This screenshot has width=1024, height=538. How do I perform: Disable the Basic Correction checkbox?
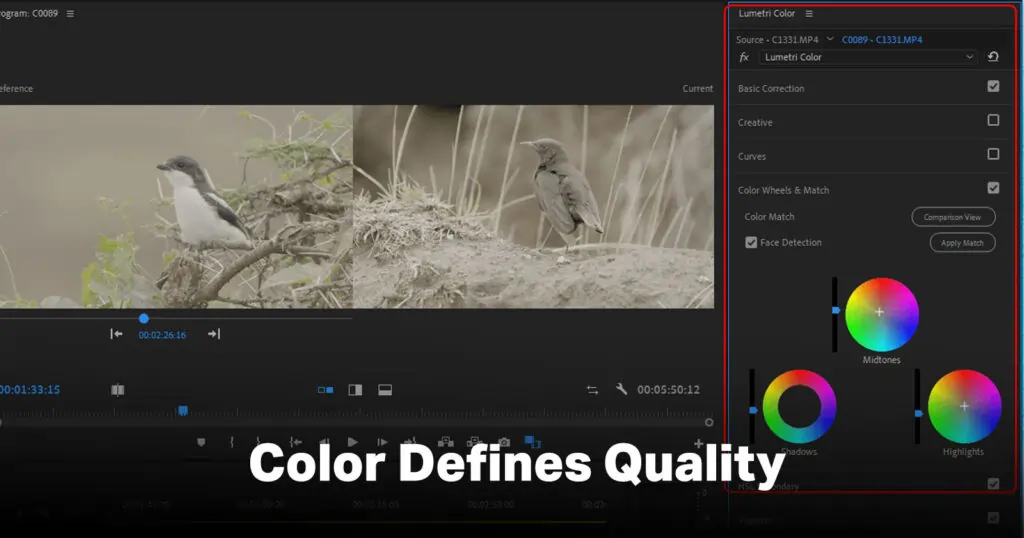pos(993,87)
